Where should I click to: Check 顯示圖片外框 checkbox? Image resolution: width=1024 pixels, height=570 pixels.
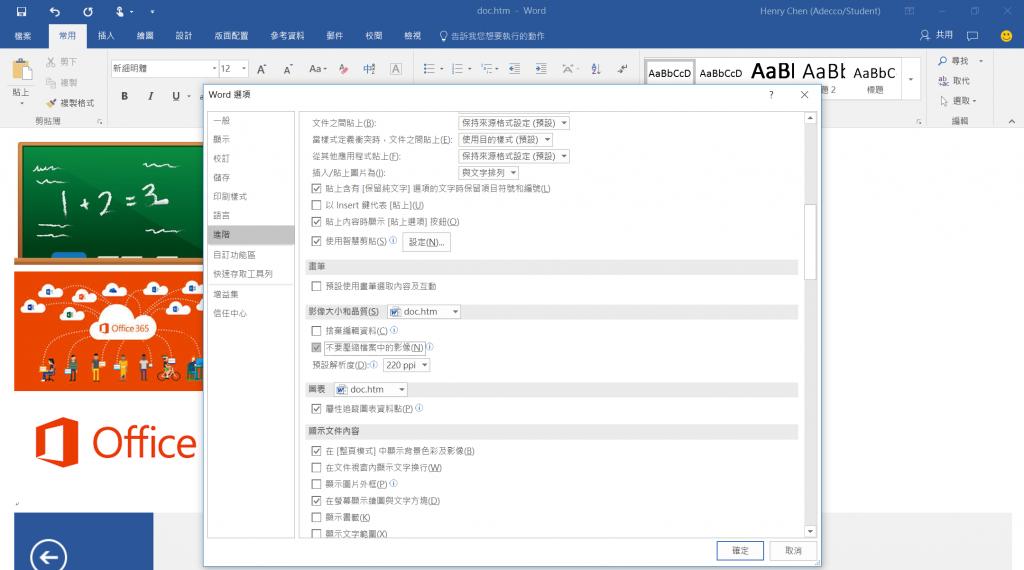pos(316,484)
